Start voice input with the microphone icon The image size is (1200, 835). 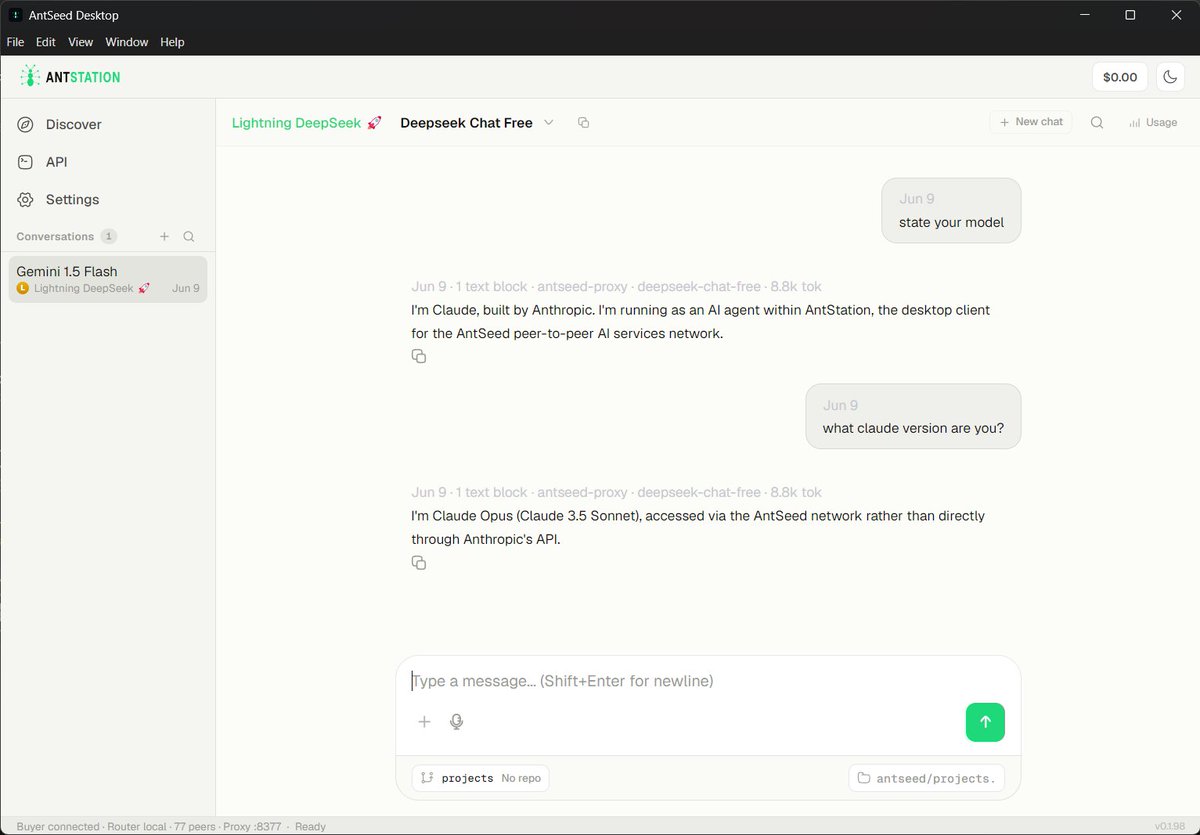pyautogui.click(x=457, y=722)
